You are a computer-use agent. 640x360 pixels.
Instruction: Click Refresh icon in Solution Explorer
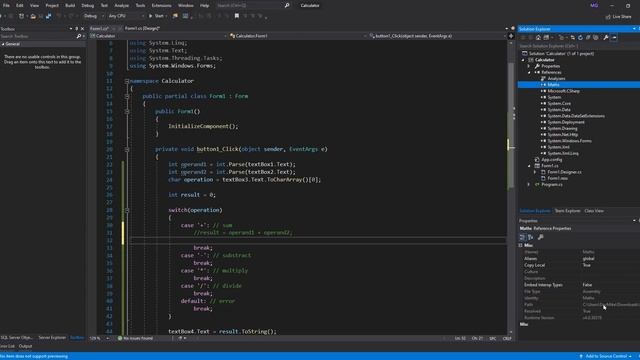tap(580, 38)
